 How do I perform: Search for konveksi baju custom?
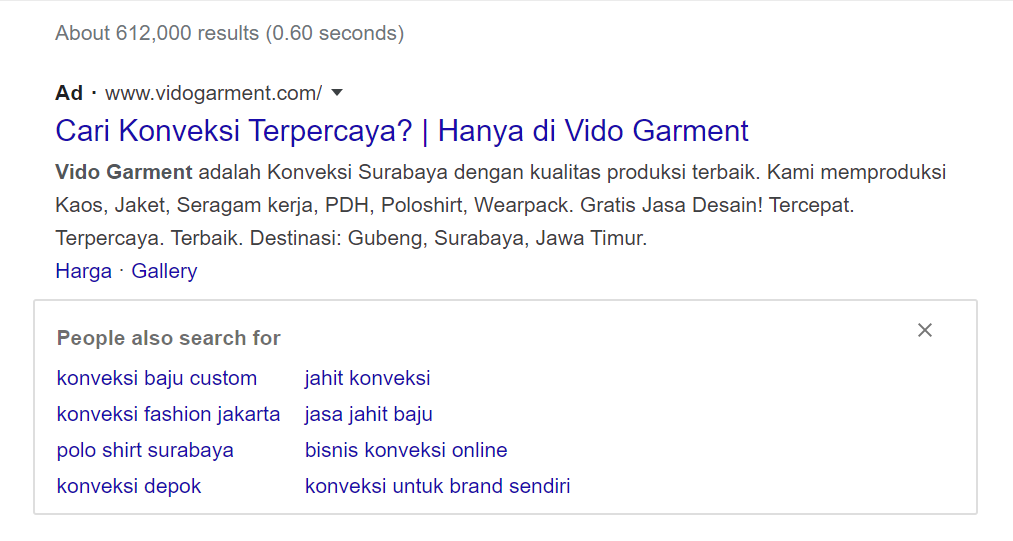click(157, 378)
